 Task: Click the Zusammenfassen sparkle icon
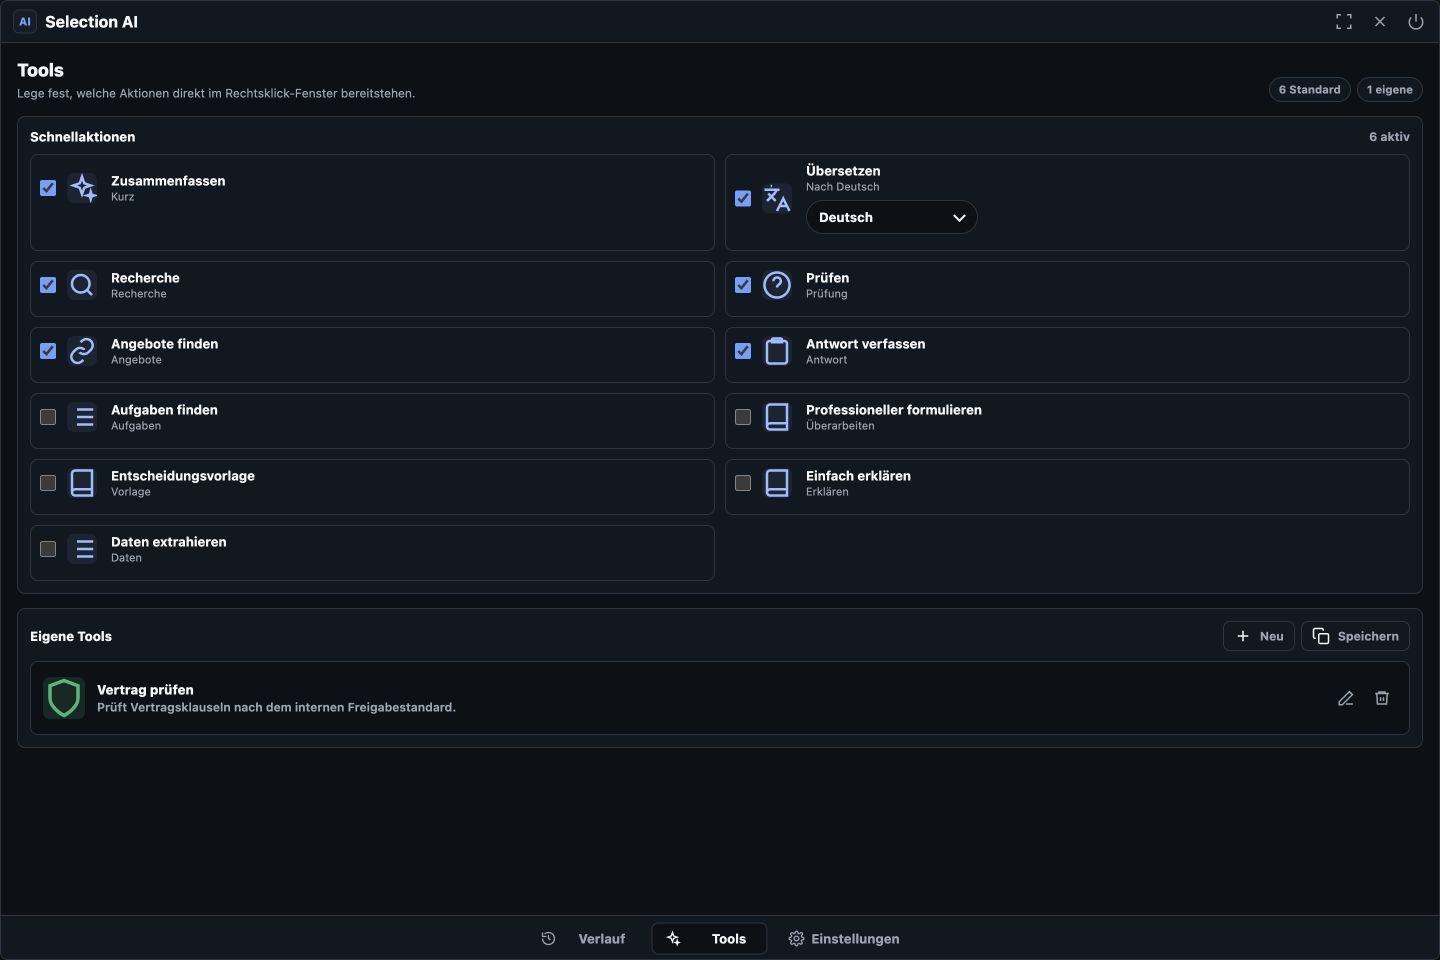tap(82, 188)
